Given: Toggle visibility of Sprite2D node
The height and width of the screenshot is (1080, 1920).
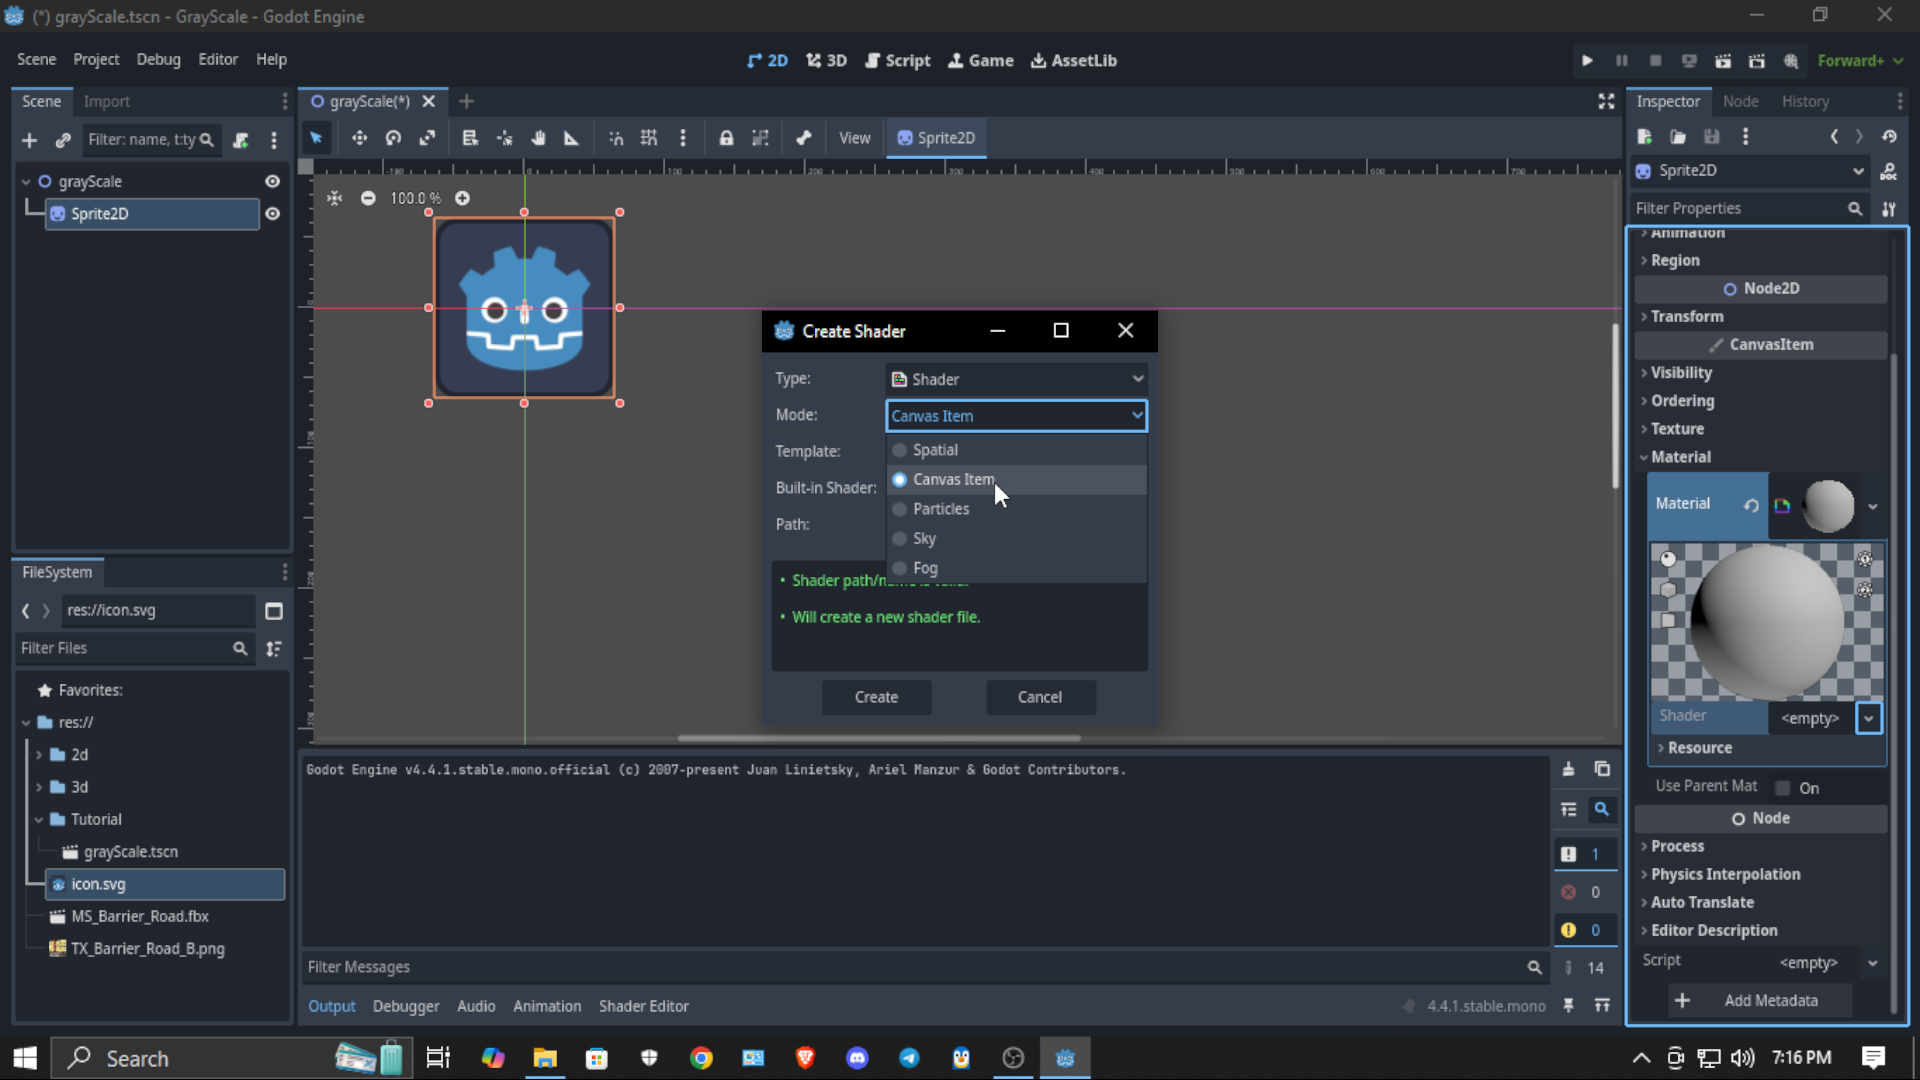Looking at the screenshot, I should [x=272, y=214].
